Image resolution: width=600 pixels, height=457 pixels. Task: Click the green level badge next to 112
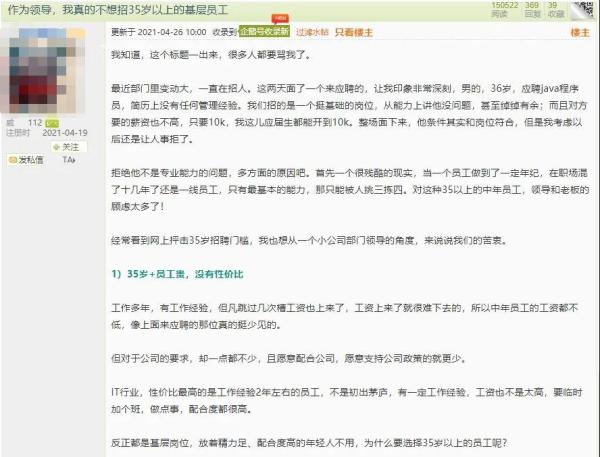(52, 123)
